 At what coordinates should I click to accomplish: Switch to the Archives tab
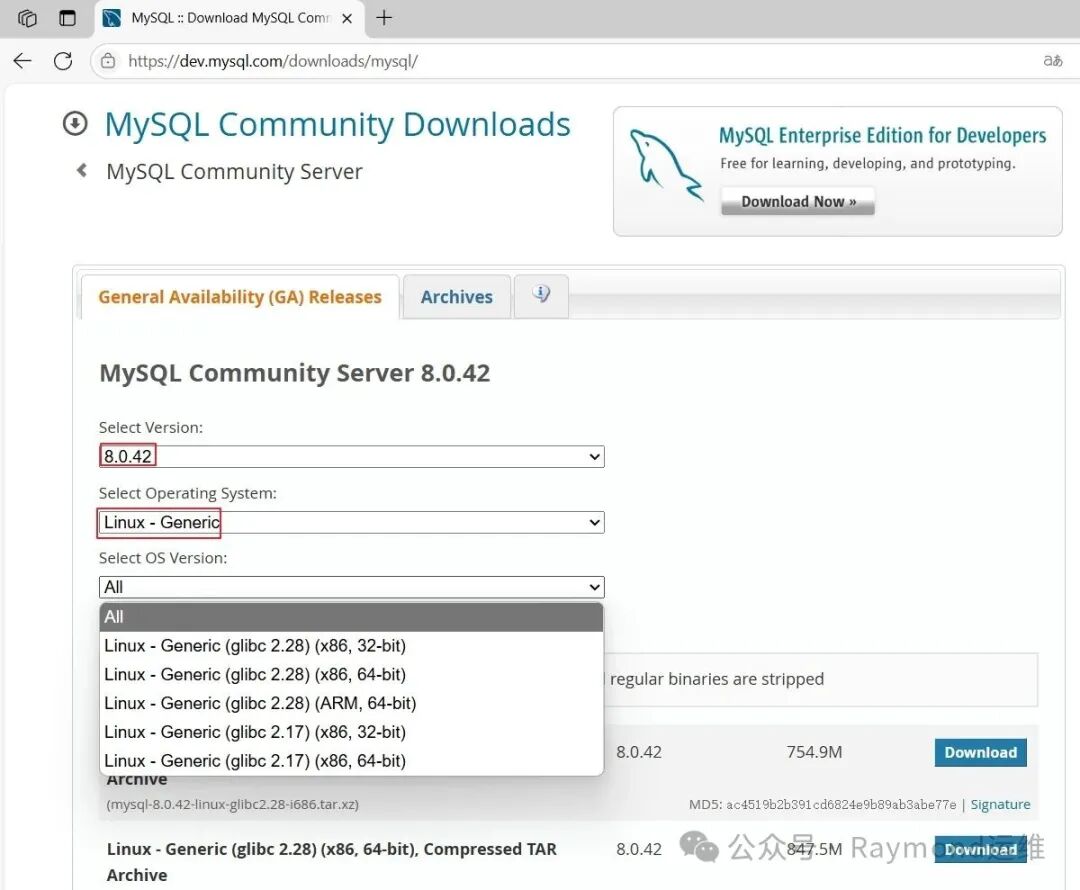click(457, 297)
